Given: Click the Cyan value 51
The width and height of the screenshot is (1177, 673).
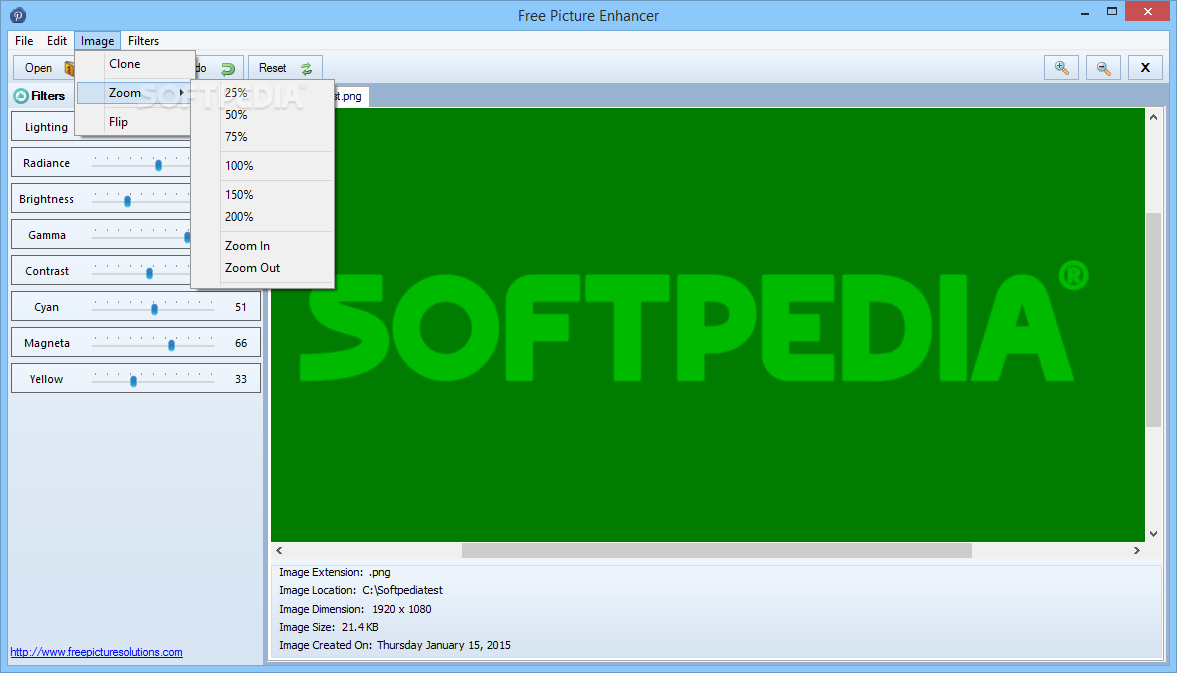Looking at the screenshot, I should point(241,307).
